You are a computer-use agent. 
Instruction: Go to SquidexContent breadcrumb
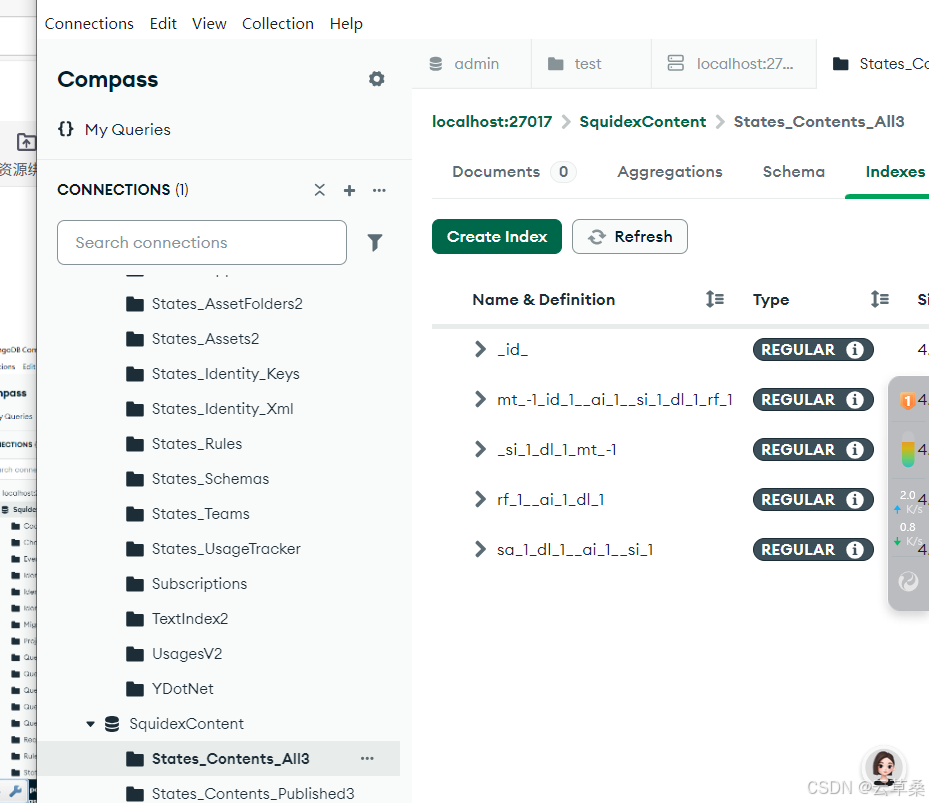(643, 121)
